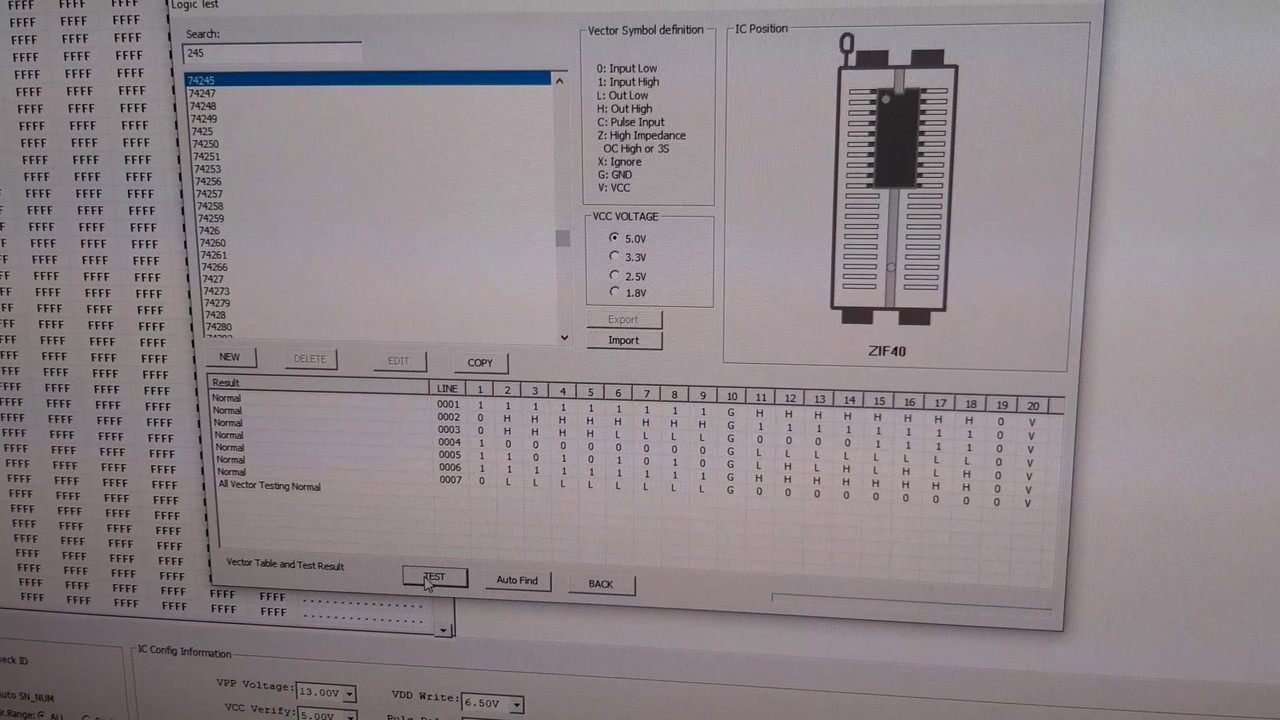Screen dimensions: 1280x720
Task: Click the greyed DELETE button
Action: tap(310, 359)
